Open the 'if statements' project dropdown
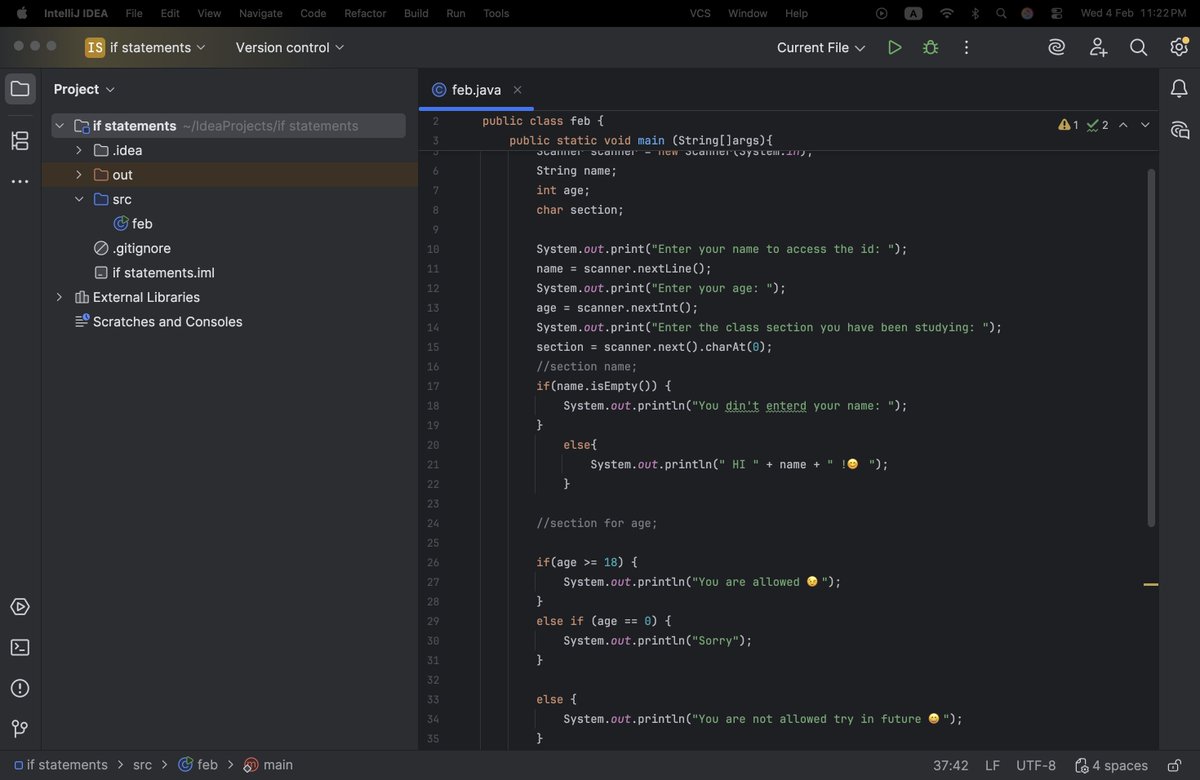 click(145, 47)
